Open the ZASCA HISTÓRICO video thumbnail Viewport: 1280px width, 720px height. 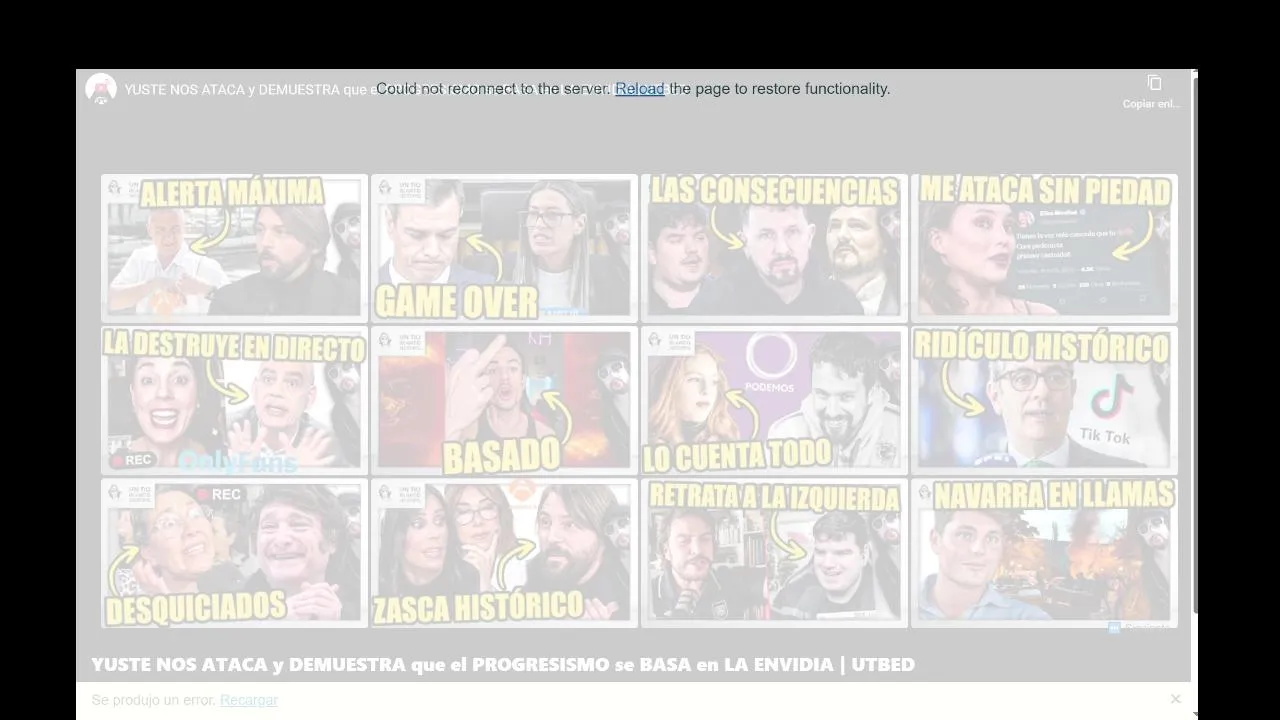[504, 553]
